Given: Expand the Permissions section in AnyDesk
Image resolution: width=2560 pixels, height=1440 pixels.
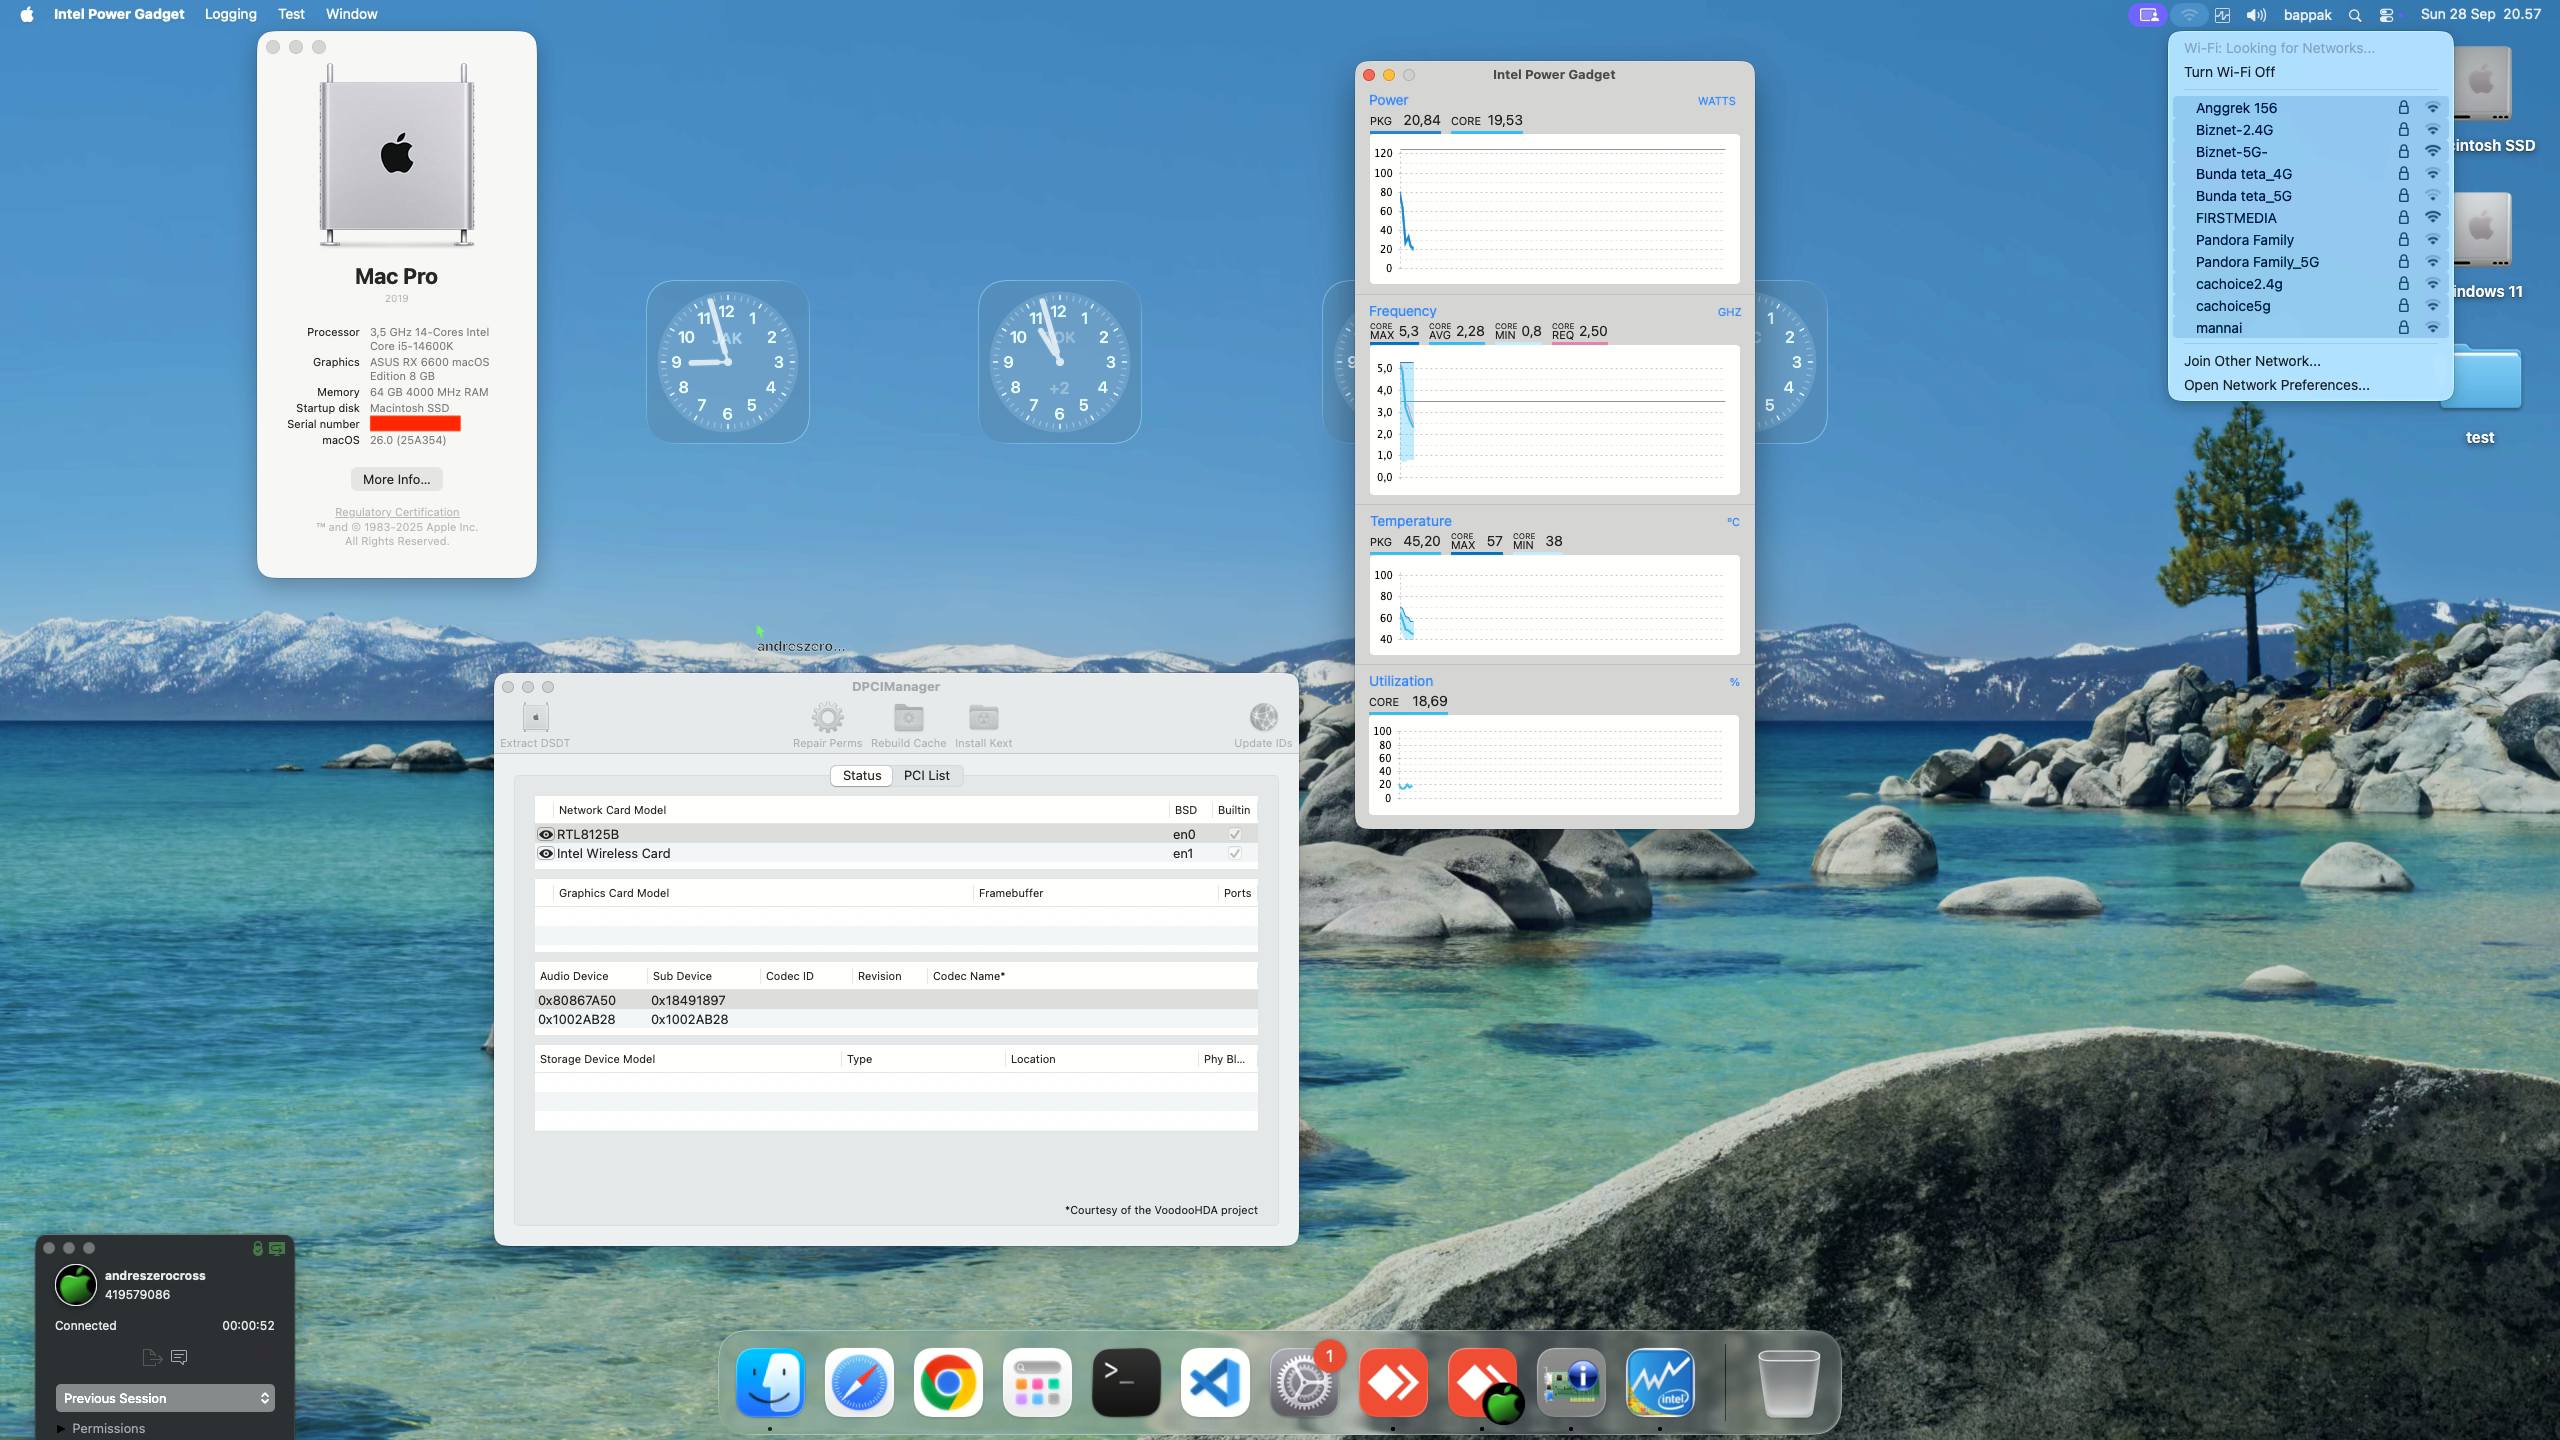Looking at the screenshot, I should (62, 1428).
